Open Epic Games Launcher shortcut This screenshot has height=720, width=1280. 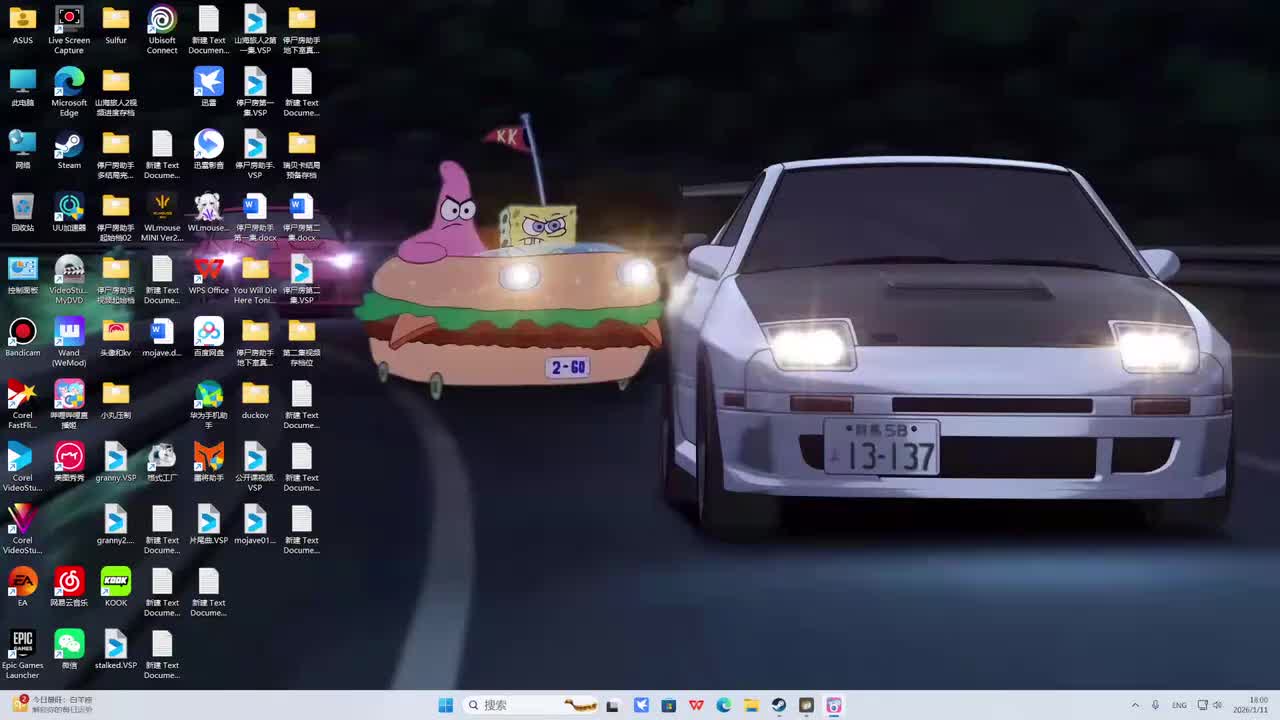[x=23, y=655]
